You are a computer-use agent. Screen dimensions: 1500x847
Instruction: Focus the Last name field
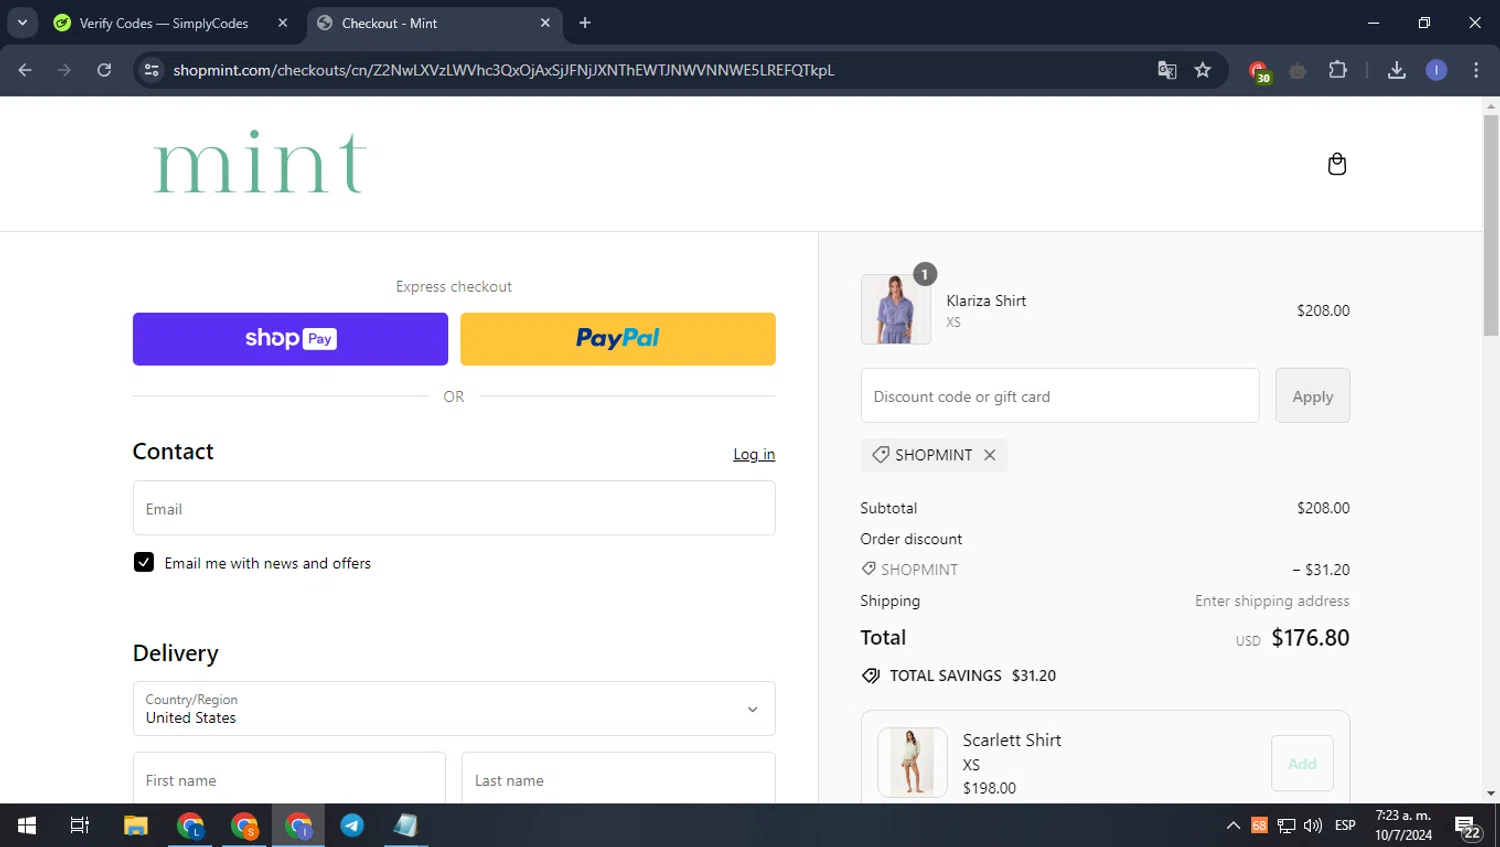point(618,779)
